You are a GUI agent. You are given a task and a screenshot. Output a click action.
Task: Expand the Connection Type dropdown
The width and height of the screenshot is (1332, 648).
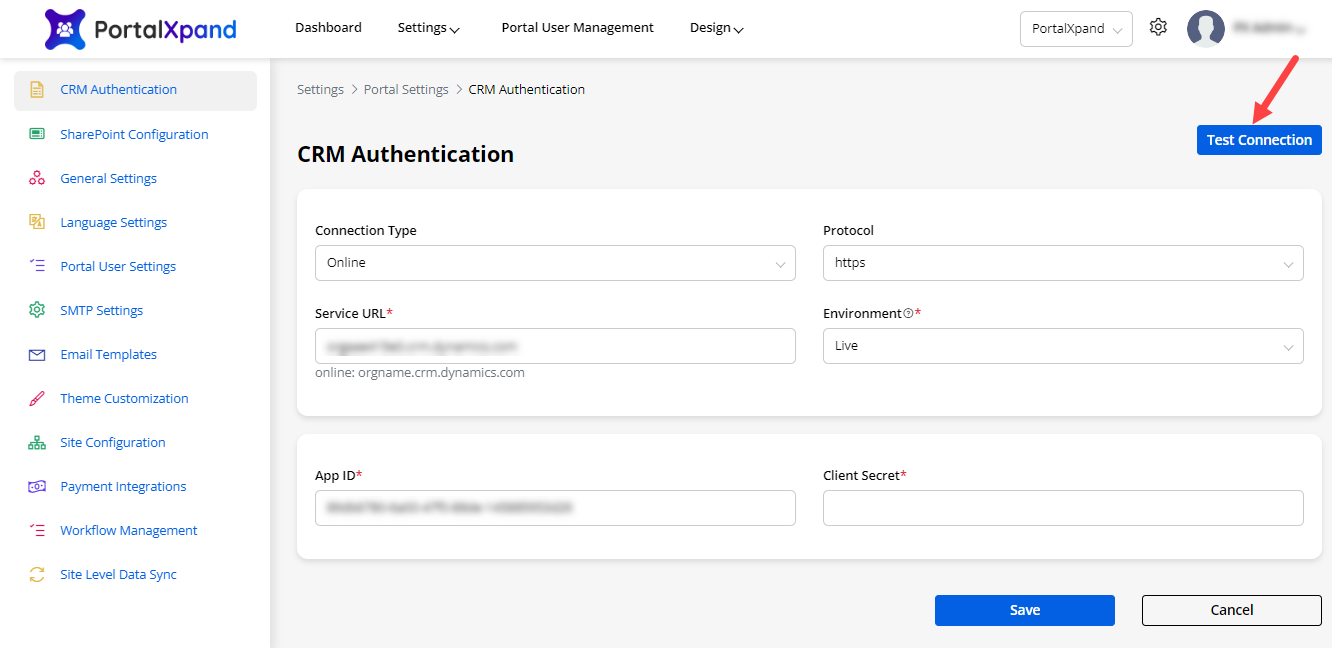coord(555,263)
